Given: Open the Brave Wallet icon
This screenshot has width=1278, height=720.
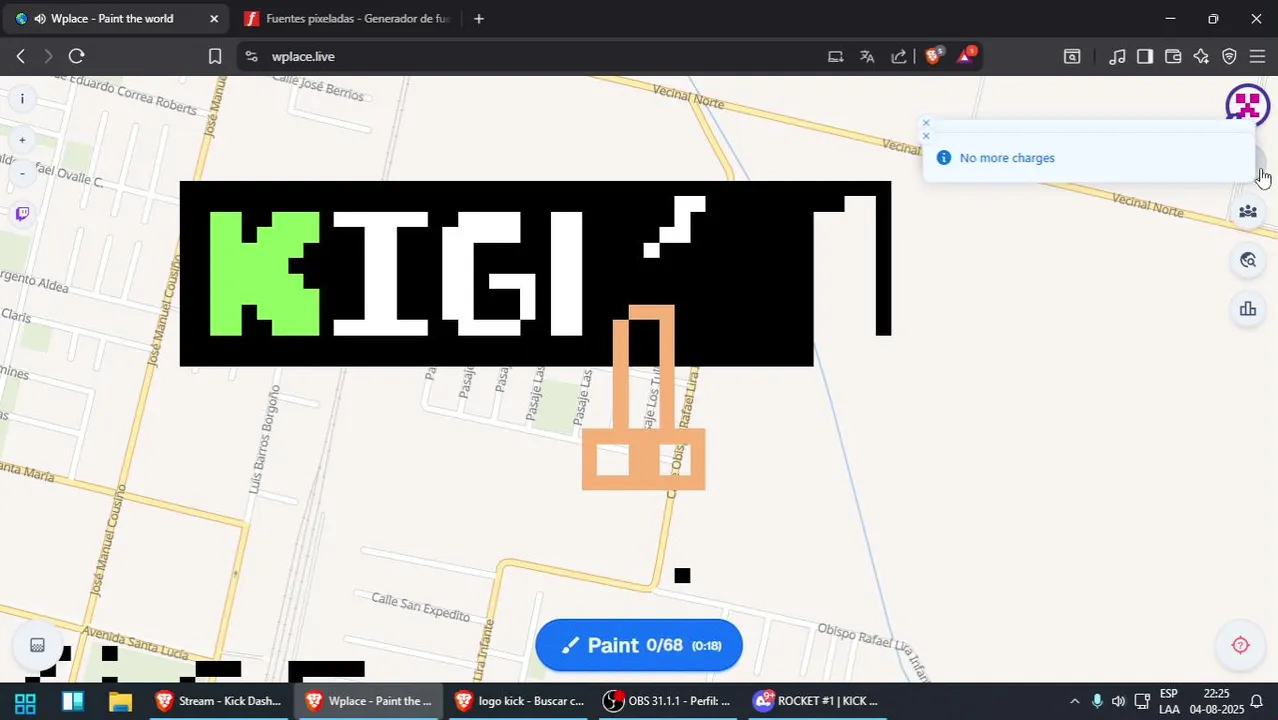Looking at the screenshot, I should [x=1173, y=56].
